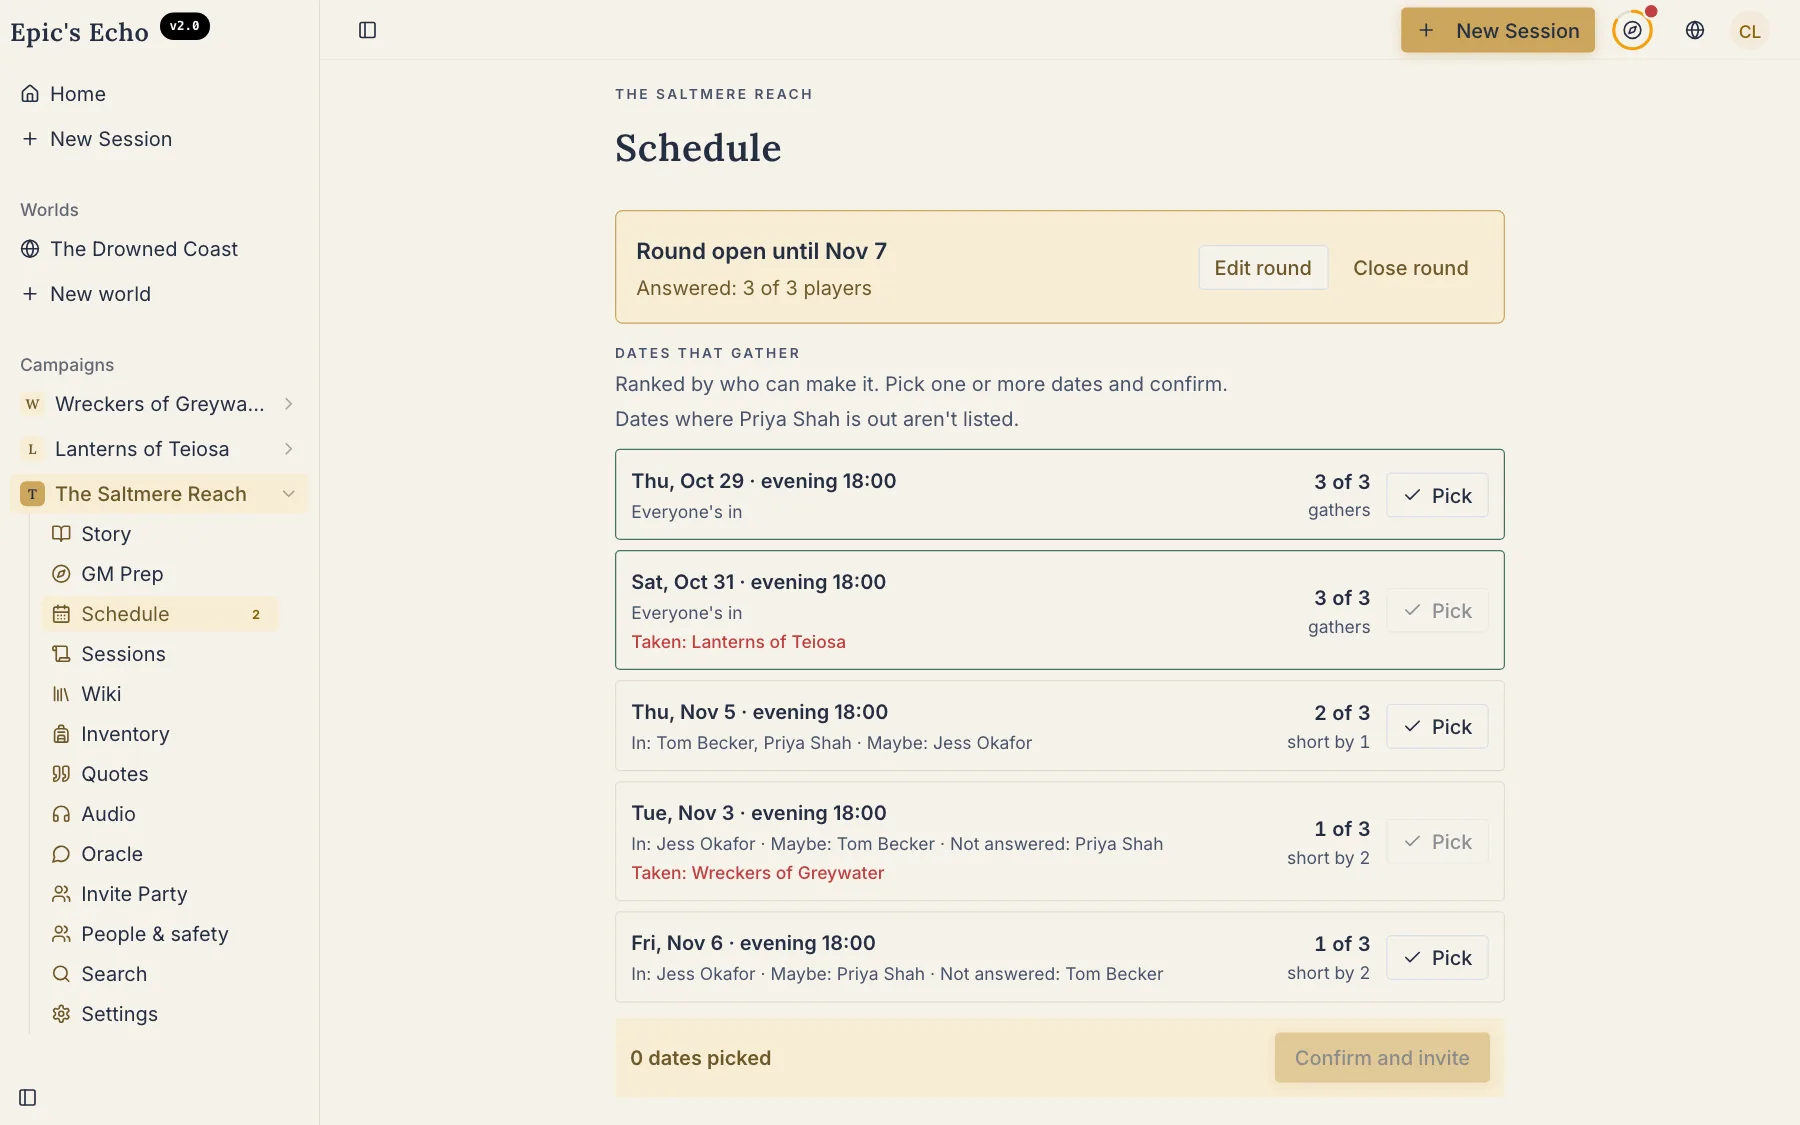Viewport: 1800px width, 1125px height.
Task: Pick the Thu, Oct 29 evening date
Action: click(1437, 496)
